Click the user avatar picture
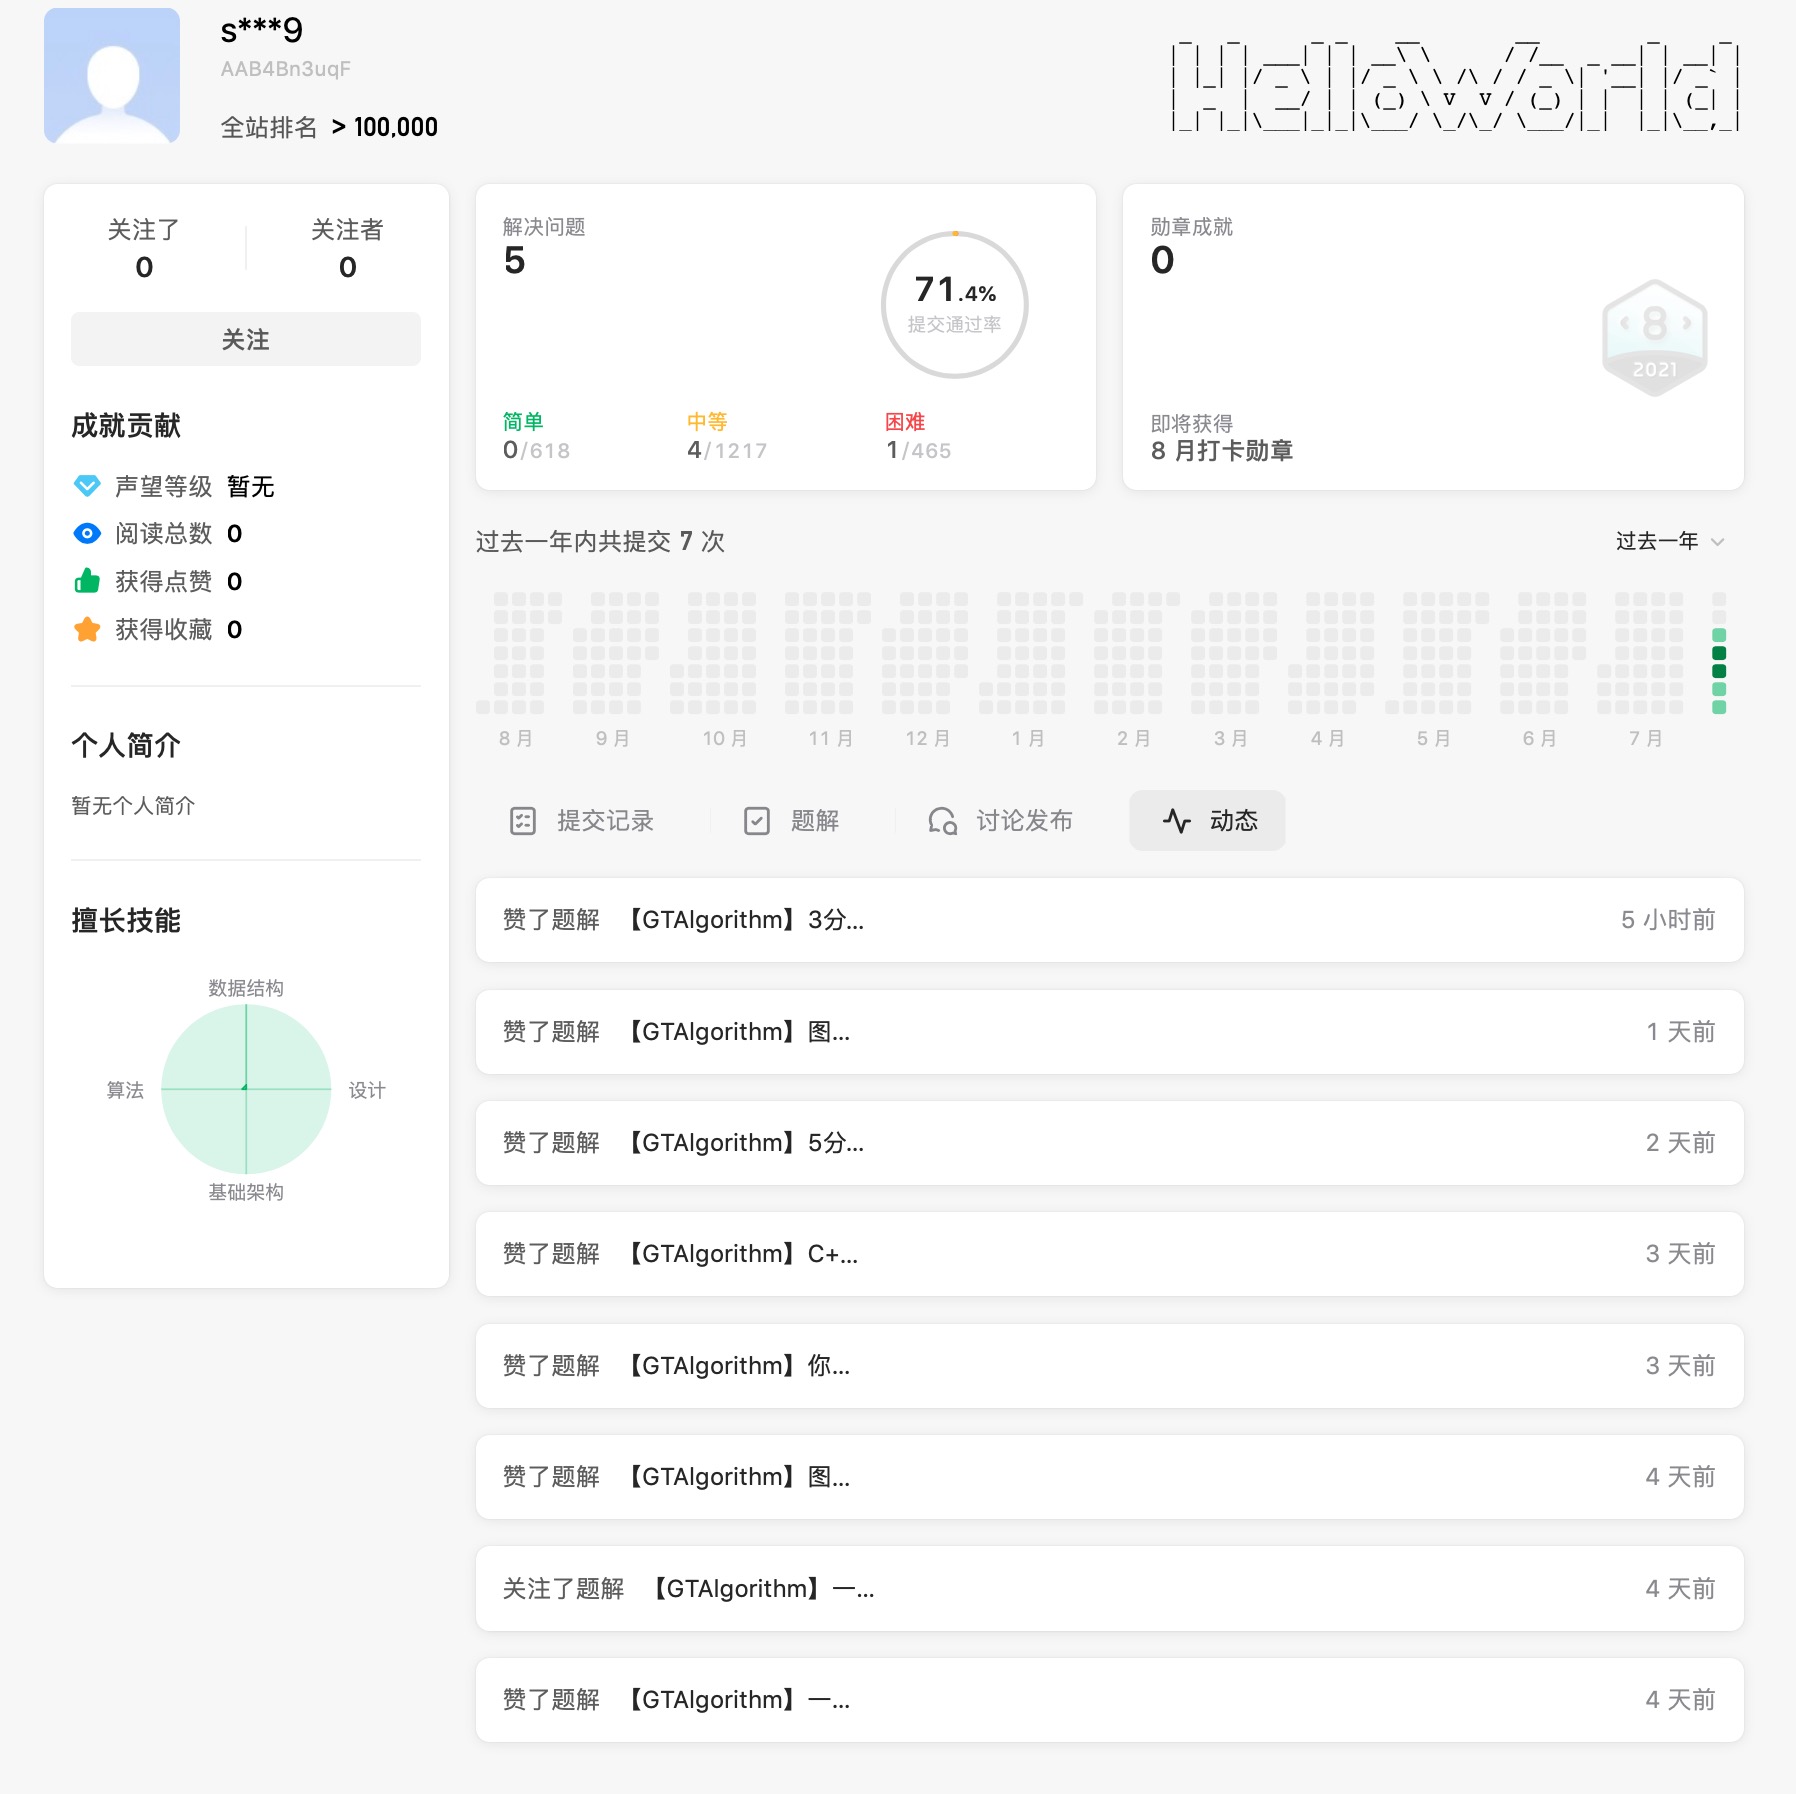 [x=112, y=76]
